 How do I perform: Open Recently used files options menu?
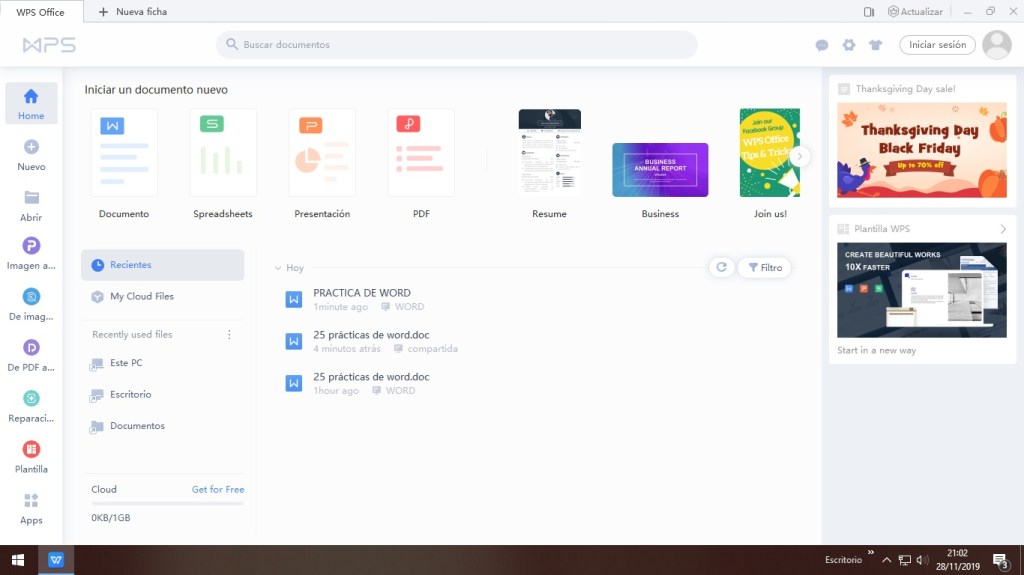click(229, 335)
